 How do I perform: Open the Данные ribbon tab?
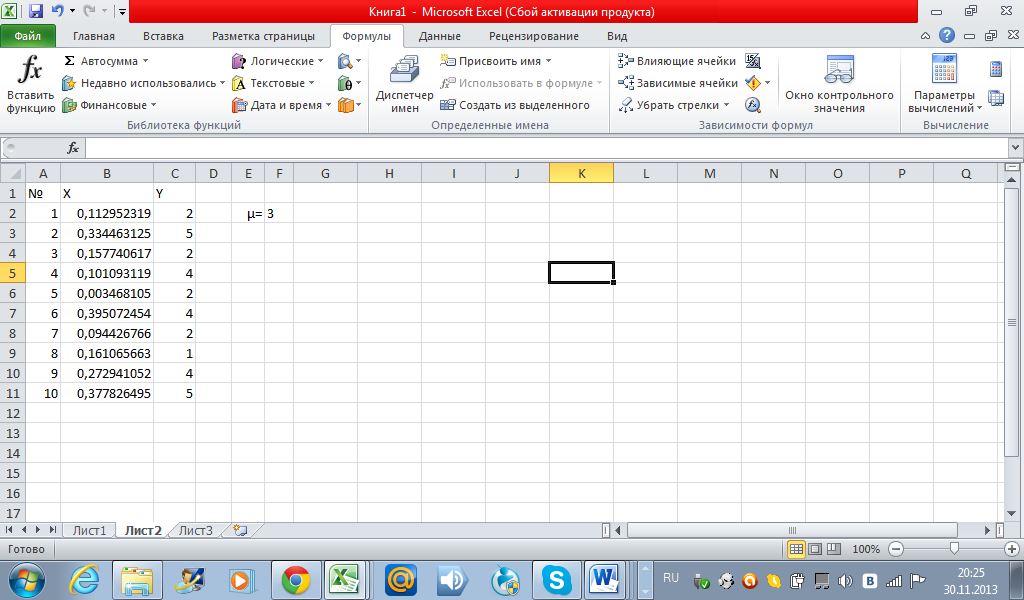(x=440, y=36)
